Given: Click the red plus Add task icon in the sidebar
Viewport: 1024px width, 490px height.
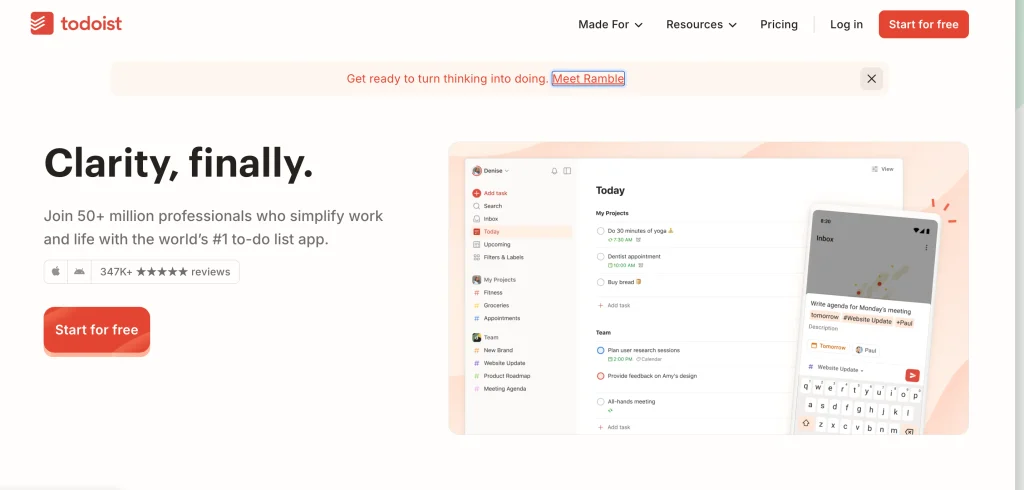Looking at the screenshot, I should point(477,193).
